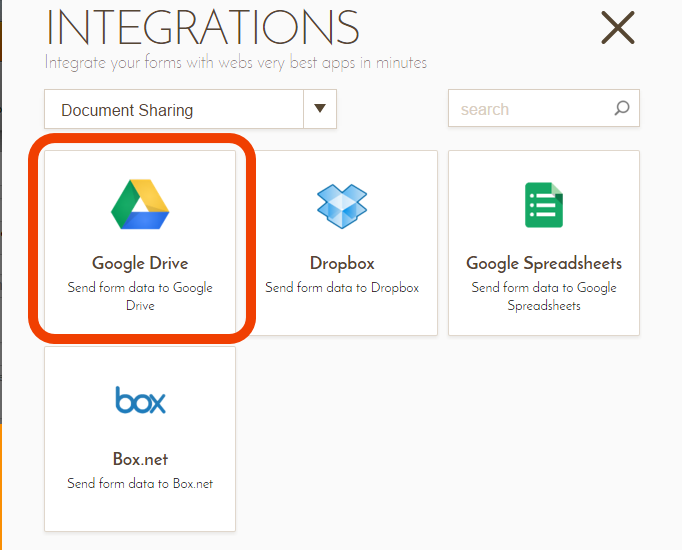Click "Send form data to Dropbox" description

pyautogui.click(x=342, y=287)
